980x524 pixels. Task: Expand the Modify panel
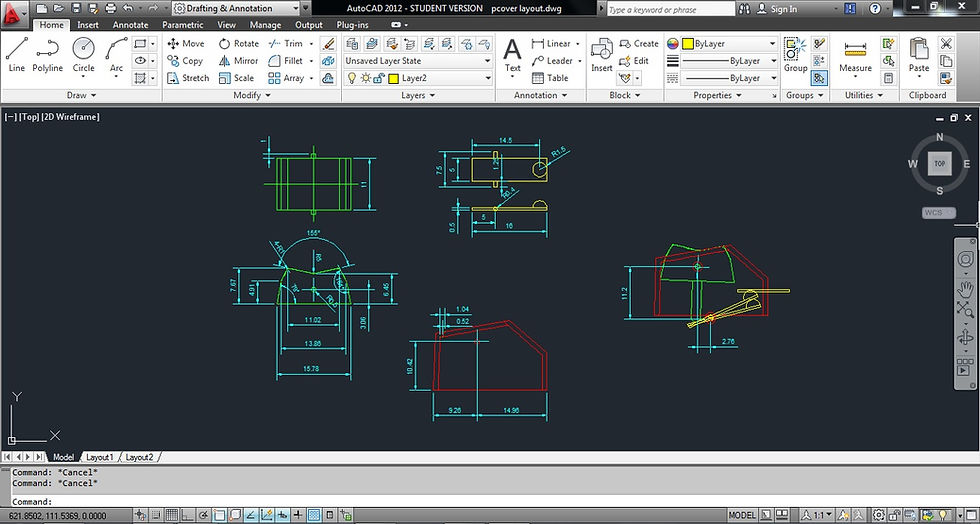pos(252,95)
